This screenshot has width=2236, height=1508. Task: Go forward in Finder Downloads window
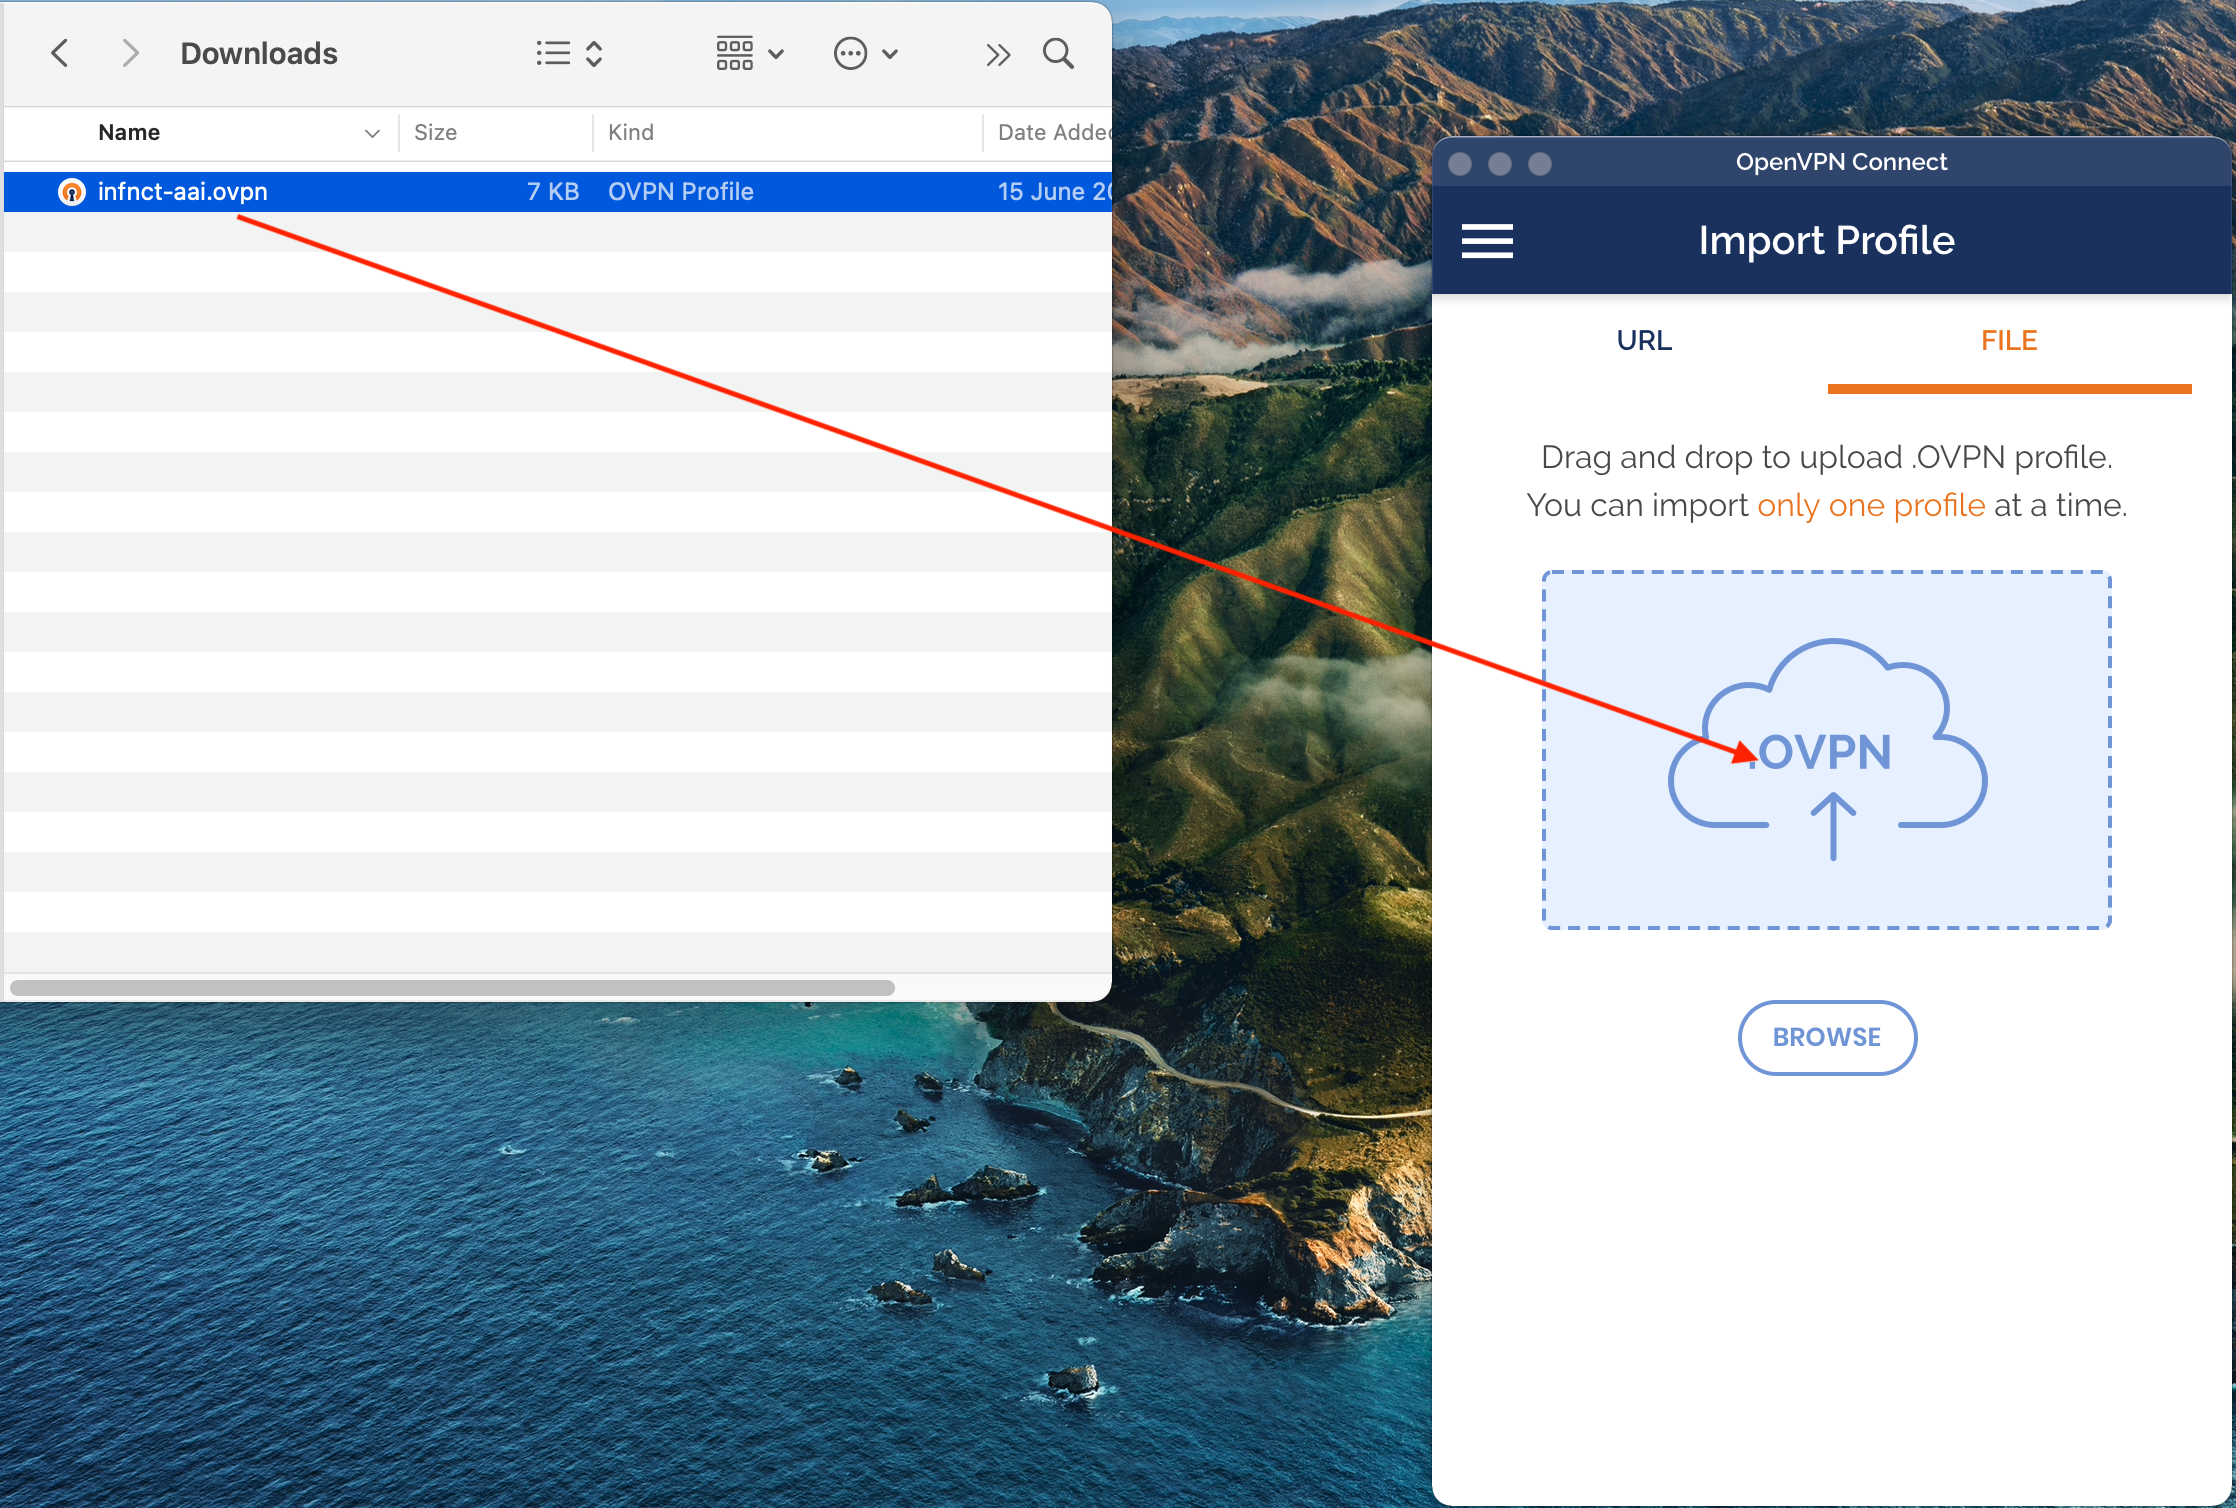click(x=129, y=53)
